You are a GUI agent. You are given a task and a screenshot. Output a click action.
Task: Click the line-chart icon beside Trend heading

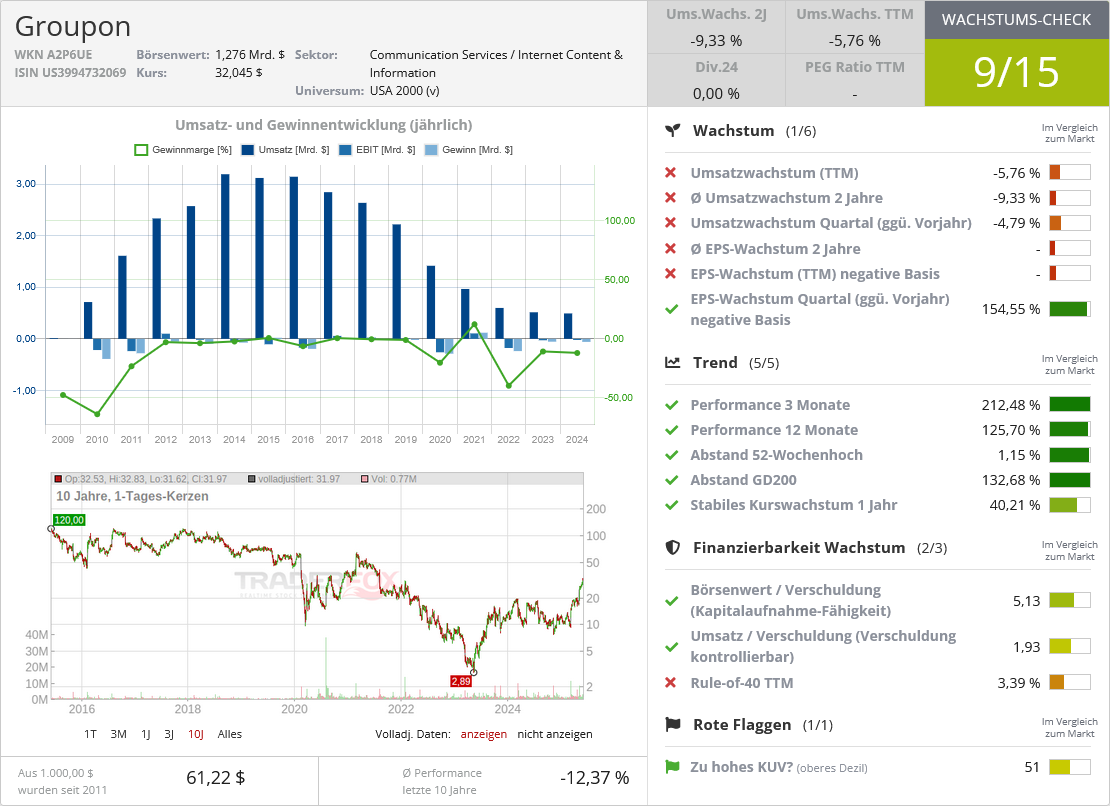click(673, 362)
